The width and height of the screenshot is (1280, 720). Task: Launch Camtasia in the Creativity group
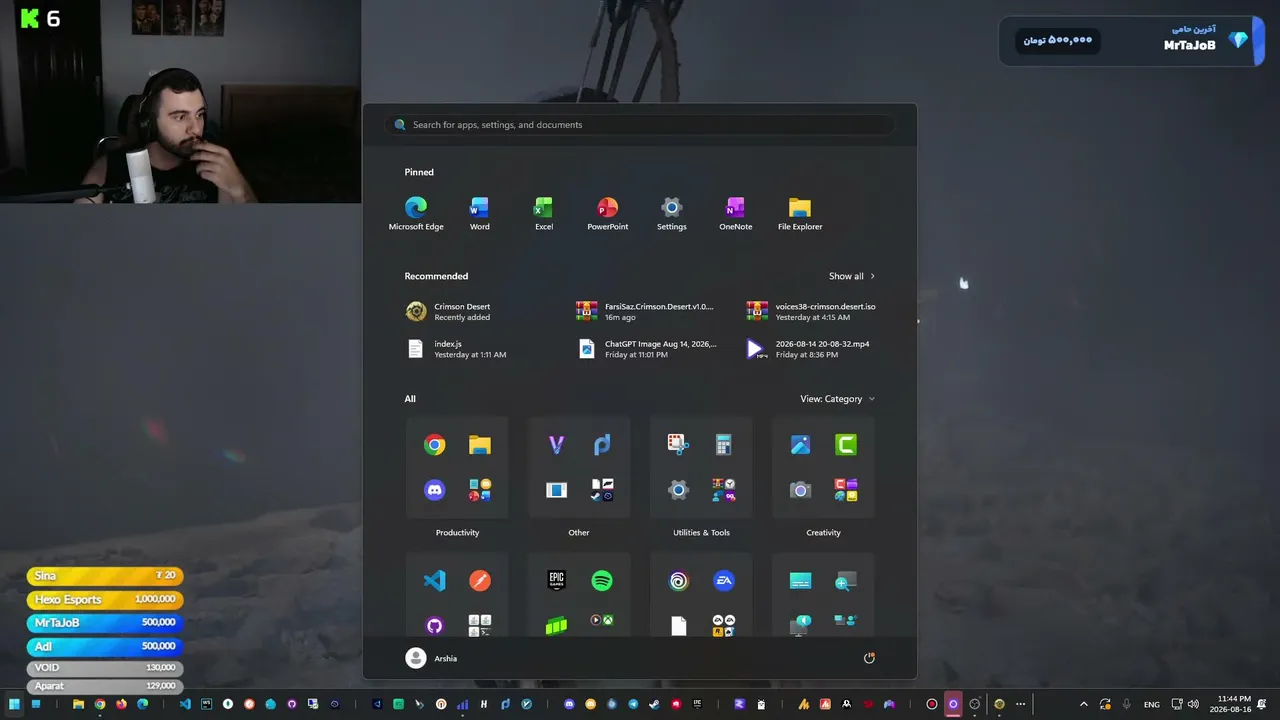pos(846,445)
